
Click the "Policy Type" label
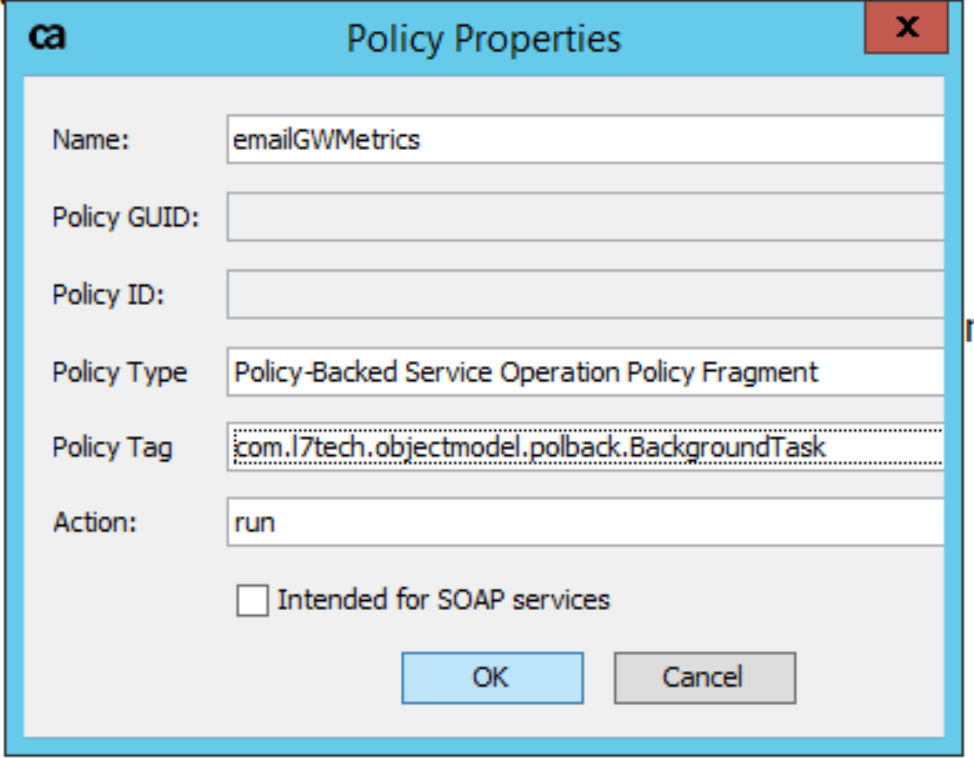pyautogui.click(x=119, y=373)
